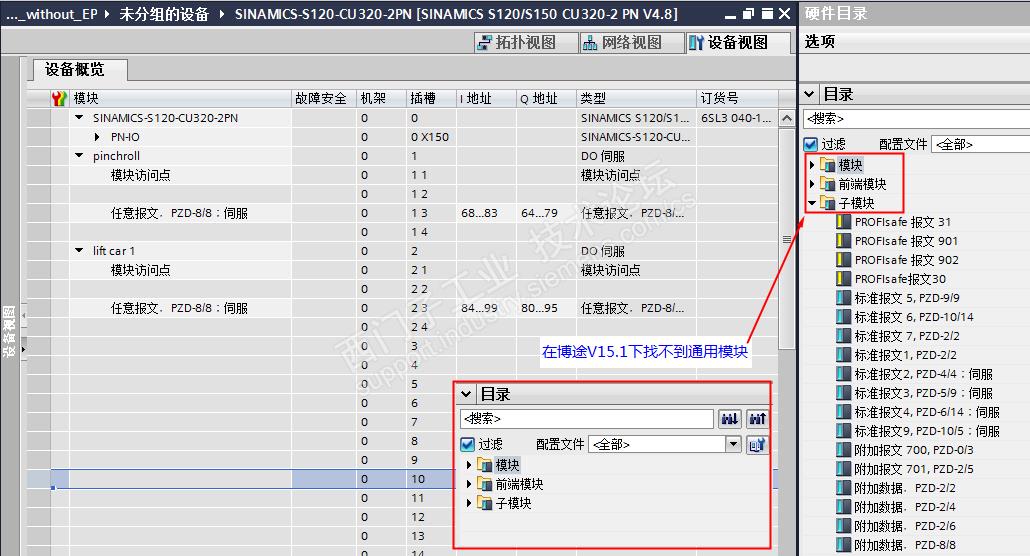Click the device icon on the 设备视图 tab
The width and height of the screenshot is (1030, 556).
(x=696, y=43)
